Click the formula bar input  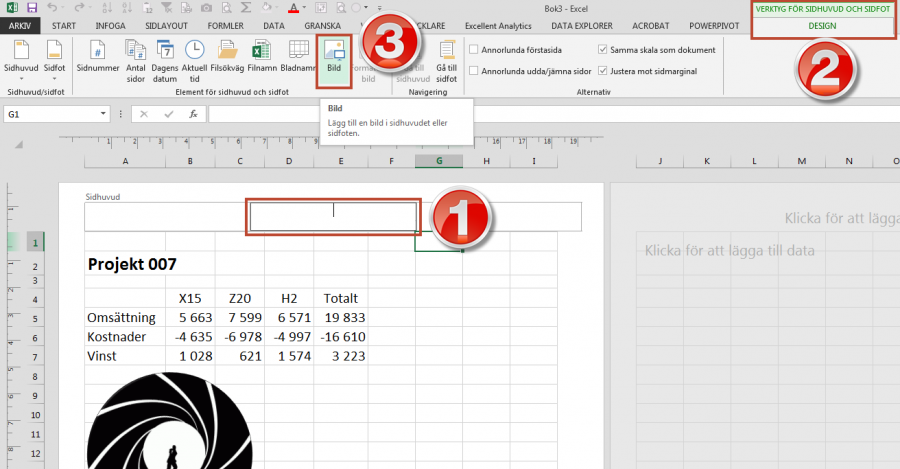[554, 114]
